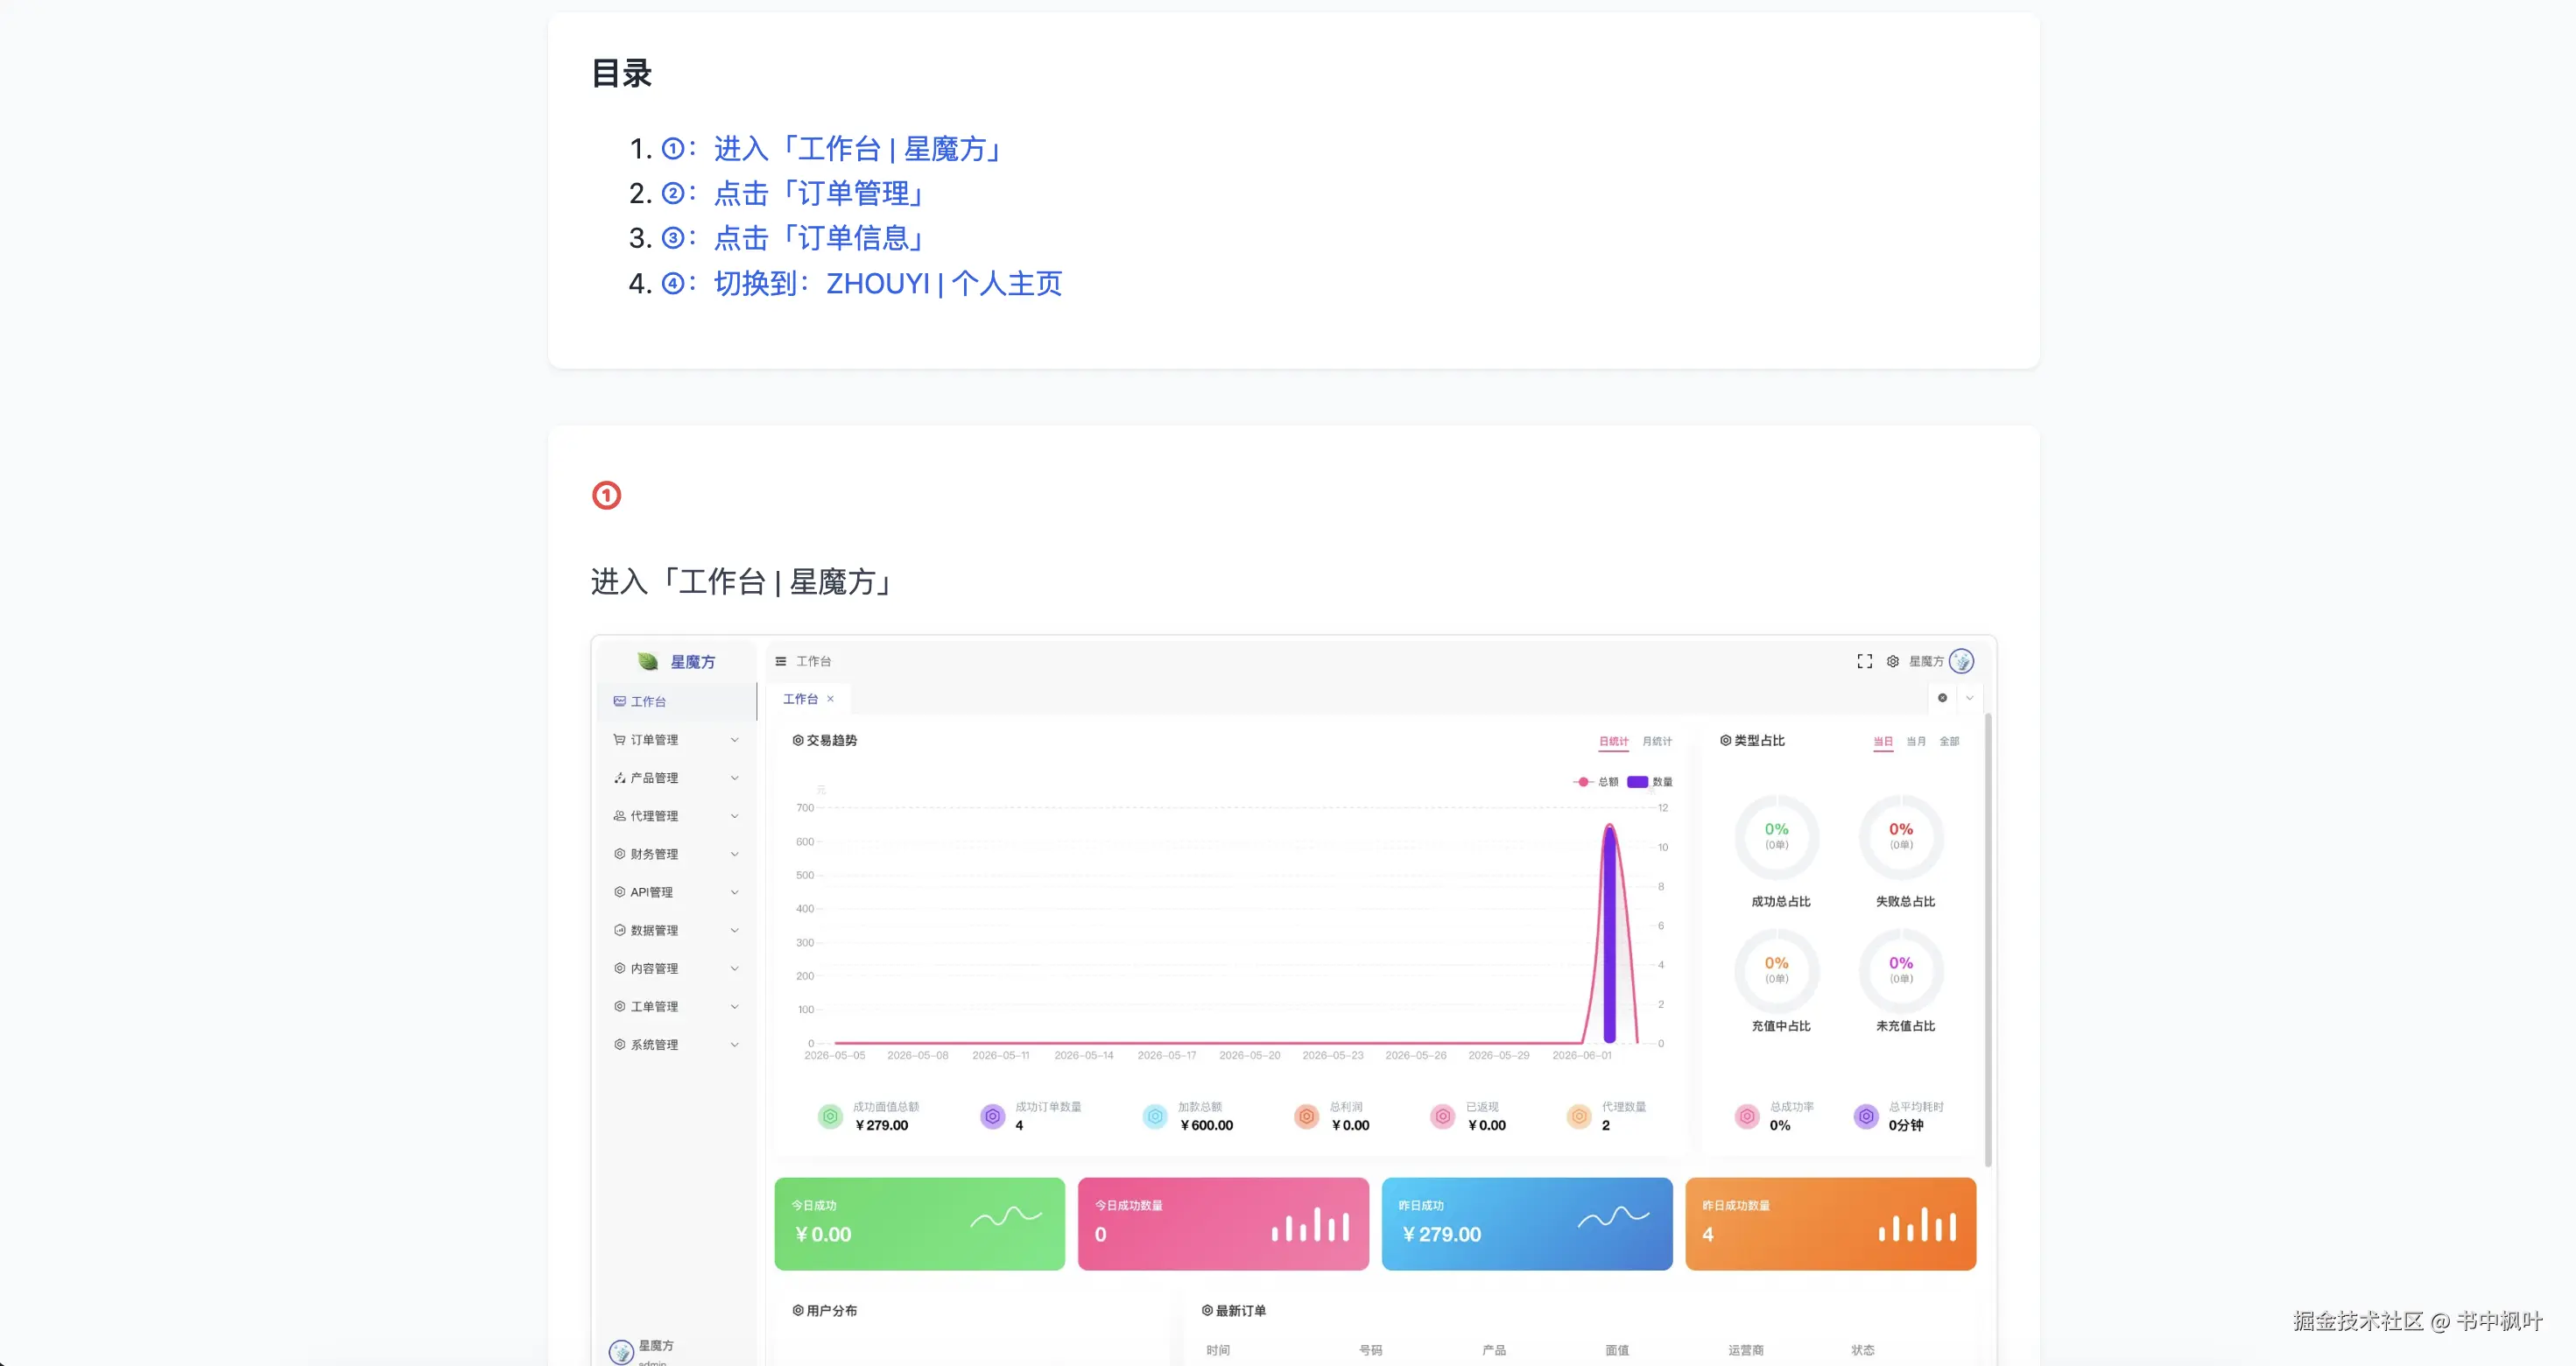Click the 成功总占比 ring chart
The height and width of the screenshot is (1366, 2576).
point(1776,837)
